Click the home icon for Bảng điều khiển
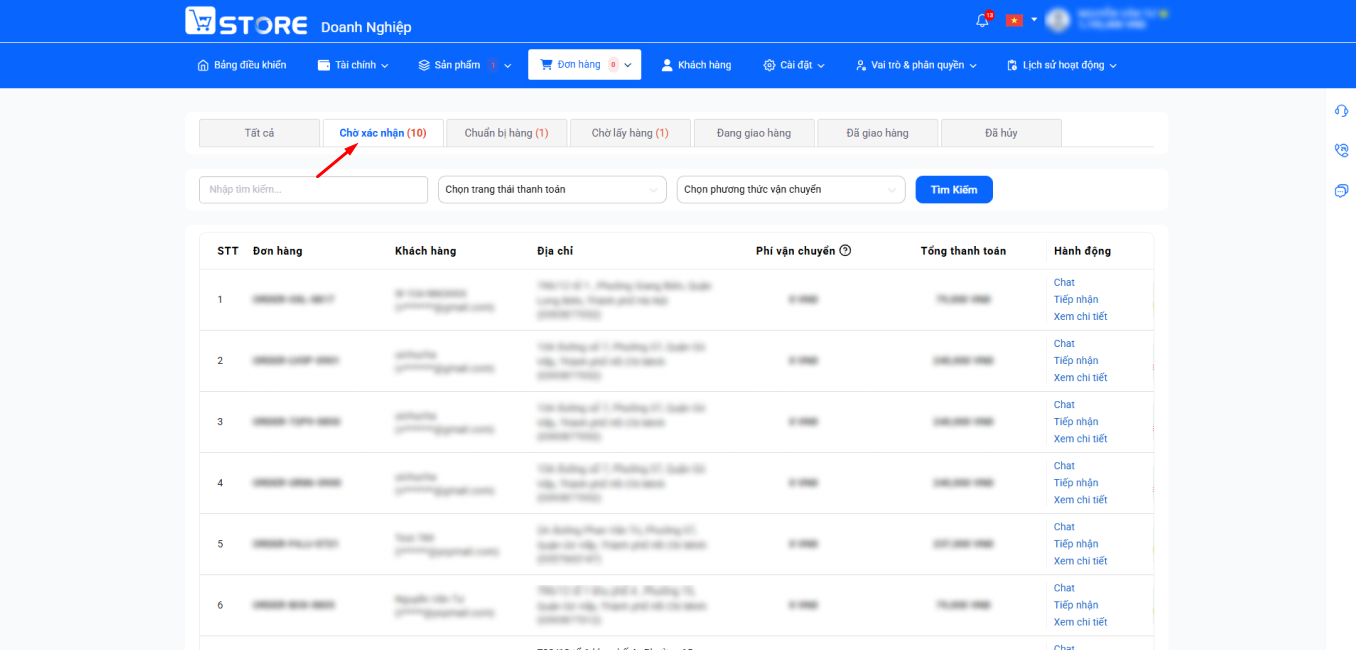Viewport: 1356px width, 650px height. point(203,65)
